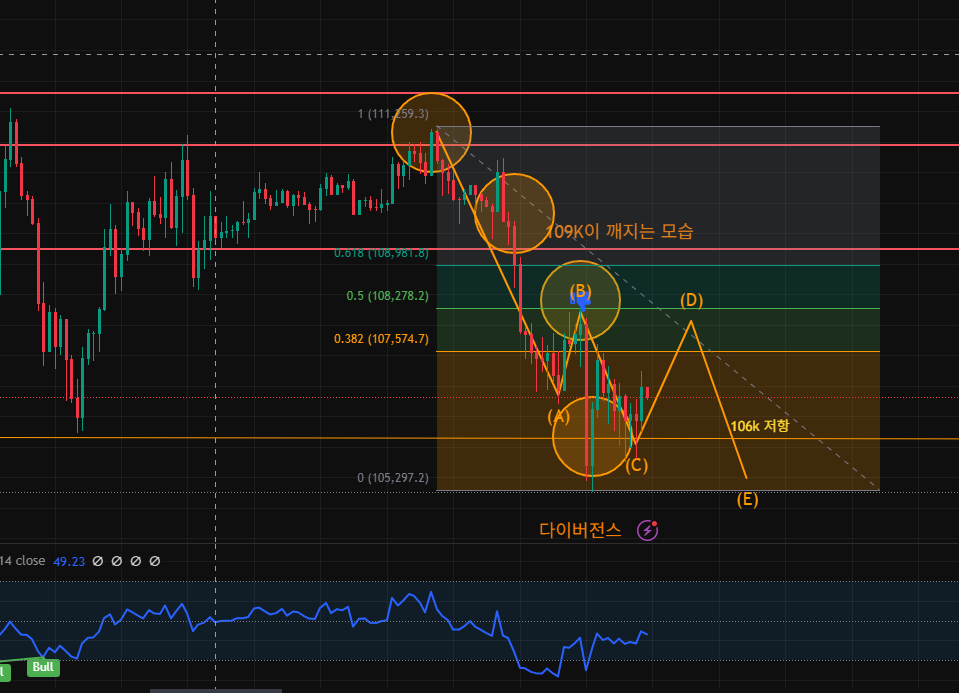The height and width of the screenshot is (693, 959).
Task: Click the horizontal scrollbar at the bottom
Action: [215, 689]
